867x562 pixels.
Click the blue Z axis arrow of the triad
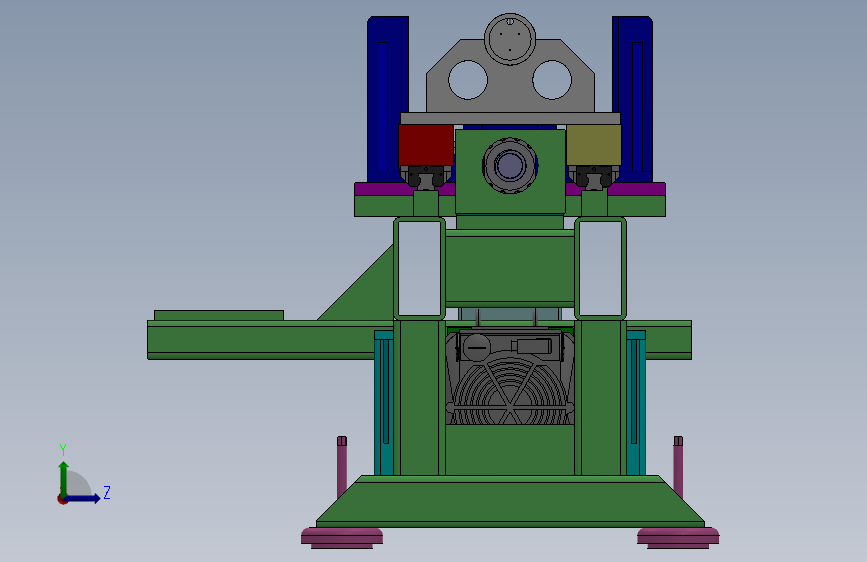tap(84, 498)
